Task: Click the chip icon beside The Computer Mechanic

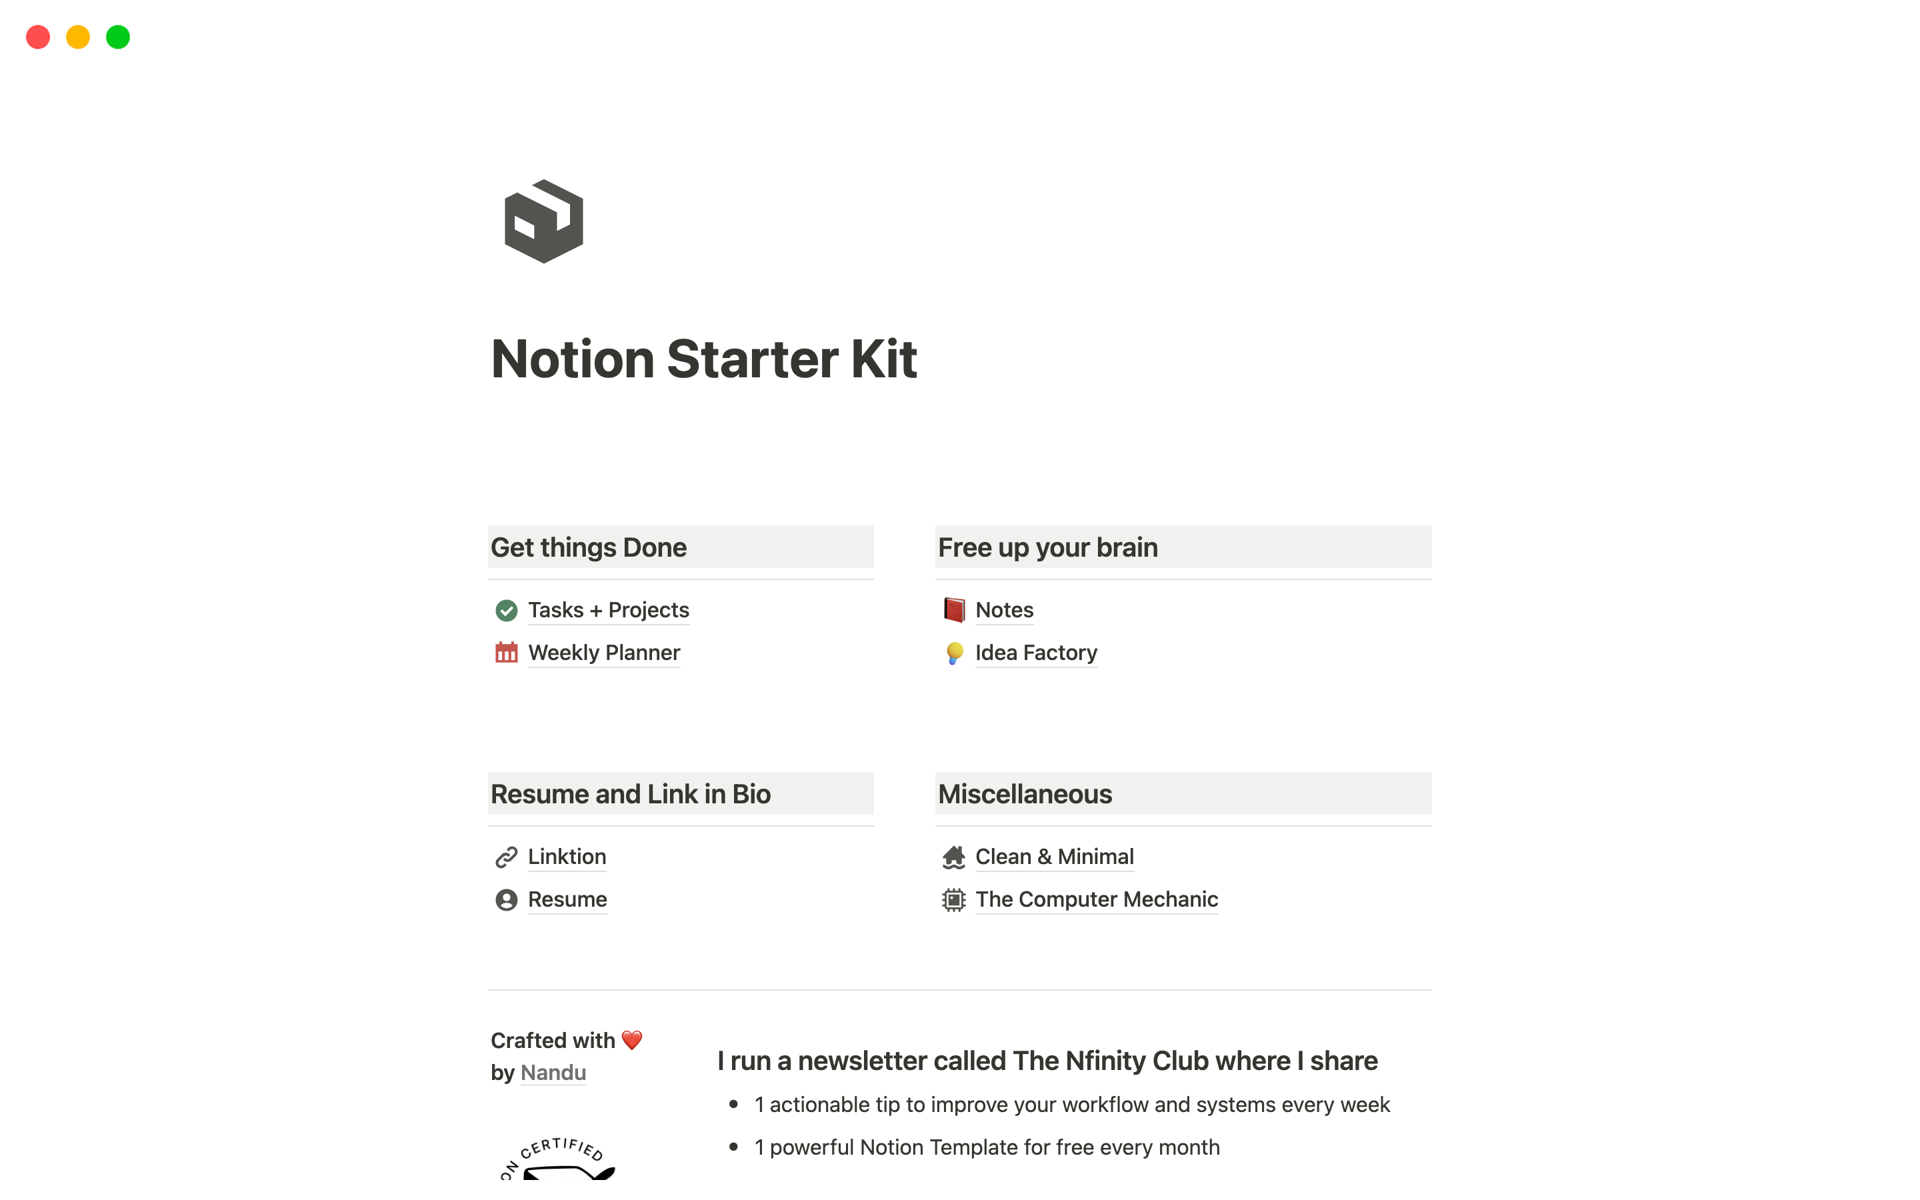Action: pyautogui.click(x=954, y=900)
